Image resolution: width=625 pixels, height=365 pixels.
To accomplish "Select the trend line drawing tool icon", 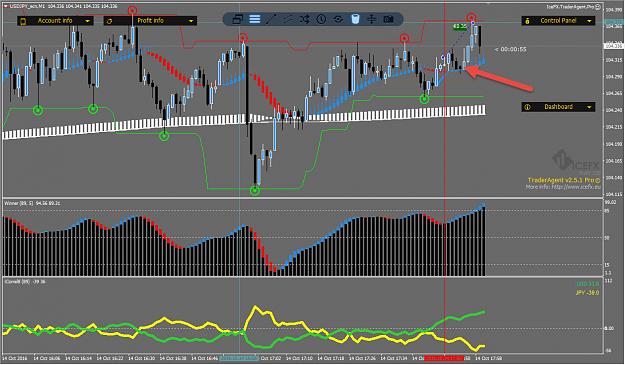I will [271, 19].
